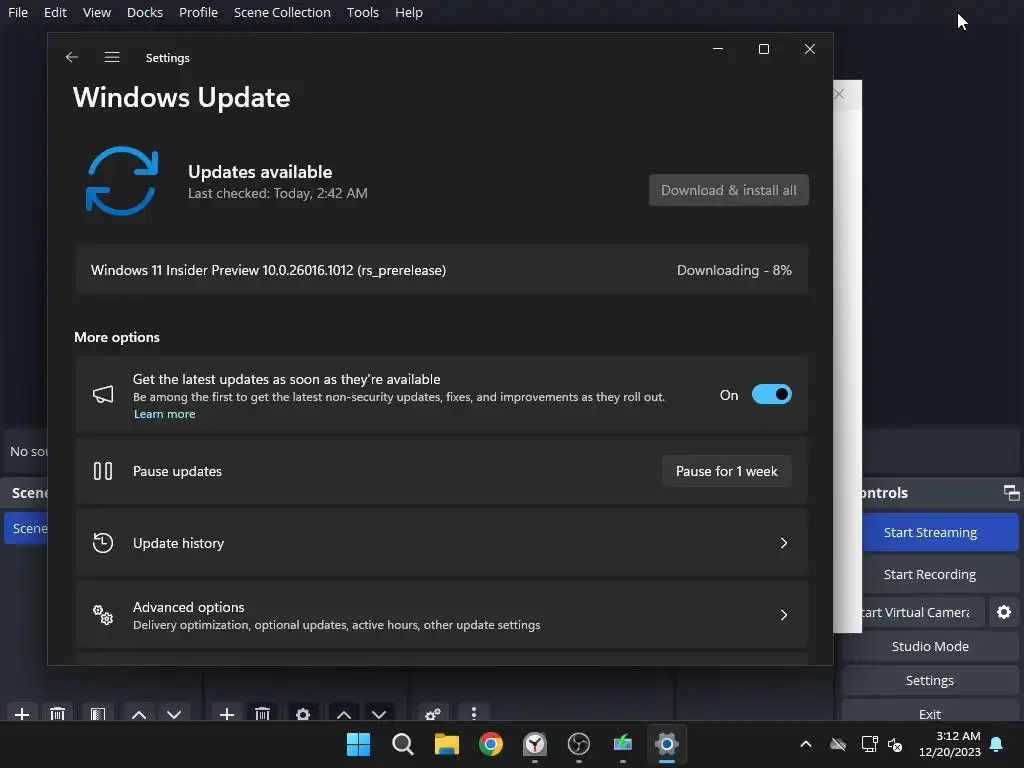The height and width of the screenshot is (768, 1024).
Task: Open the Settings hamburger navigation menu
Action: [112, 57]
